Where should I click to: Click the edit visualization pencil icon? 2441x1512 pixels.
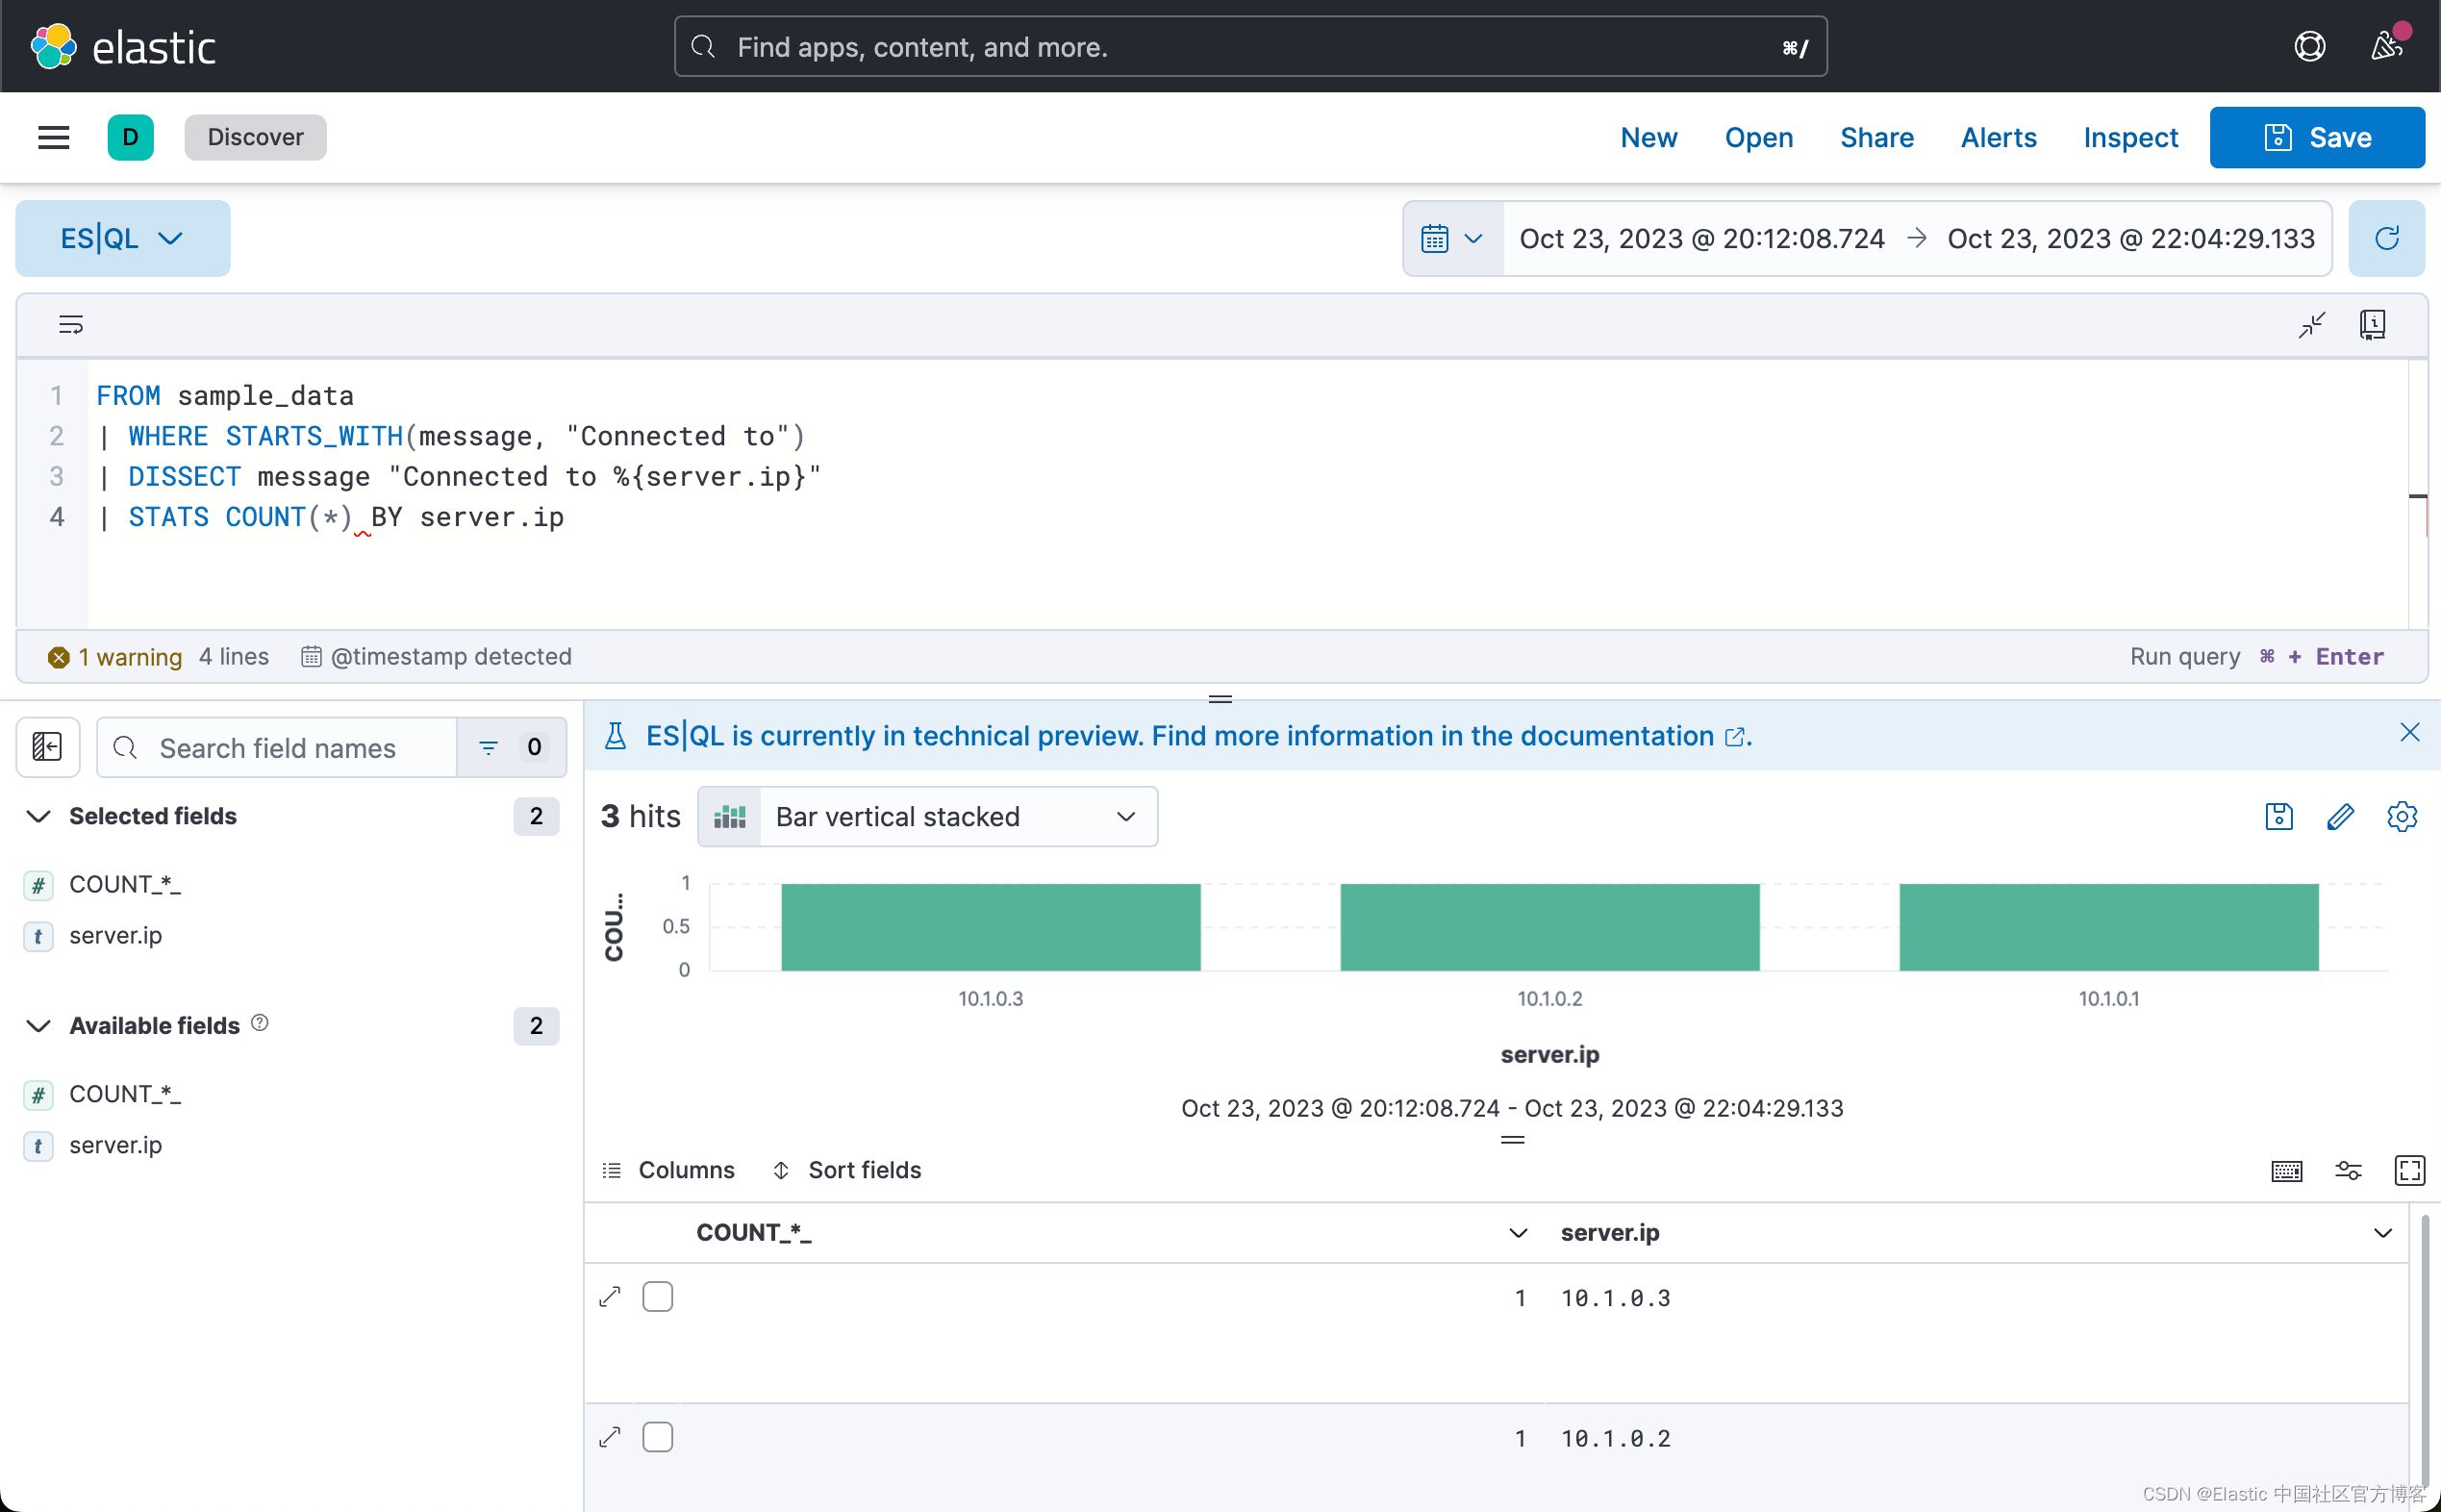(2342, 817)
